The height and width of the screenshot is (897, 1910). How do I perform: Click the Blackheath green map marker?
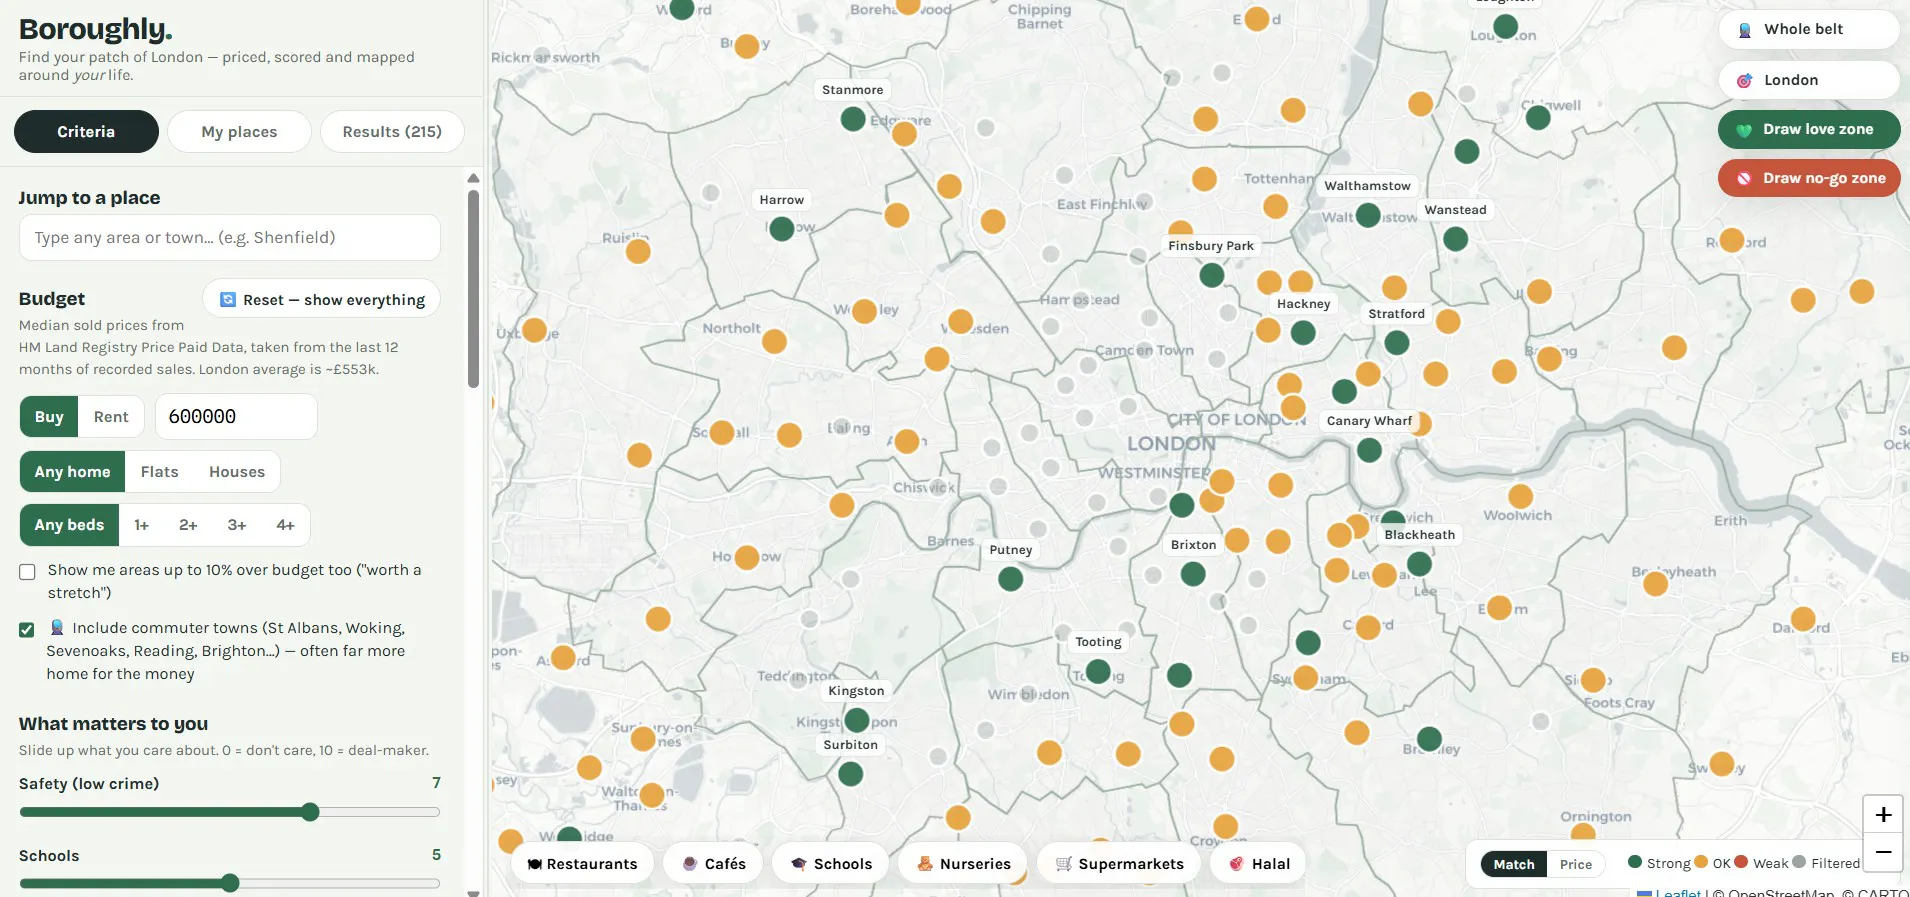click(1419, 564)
